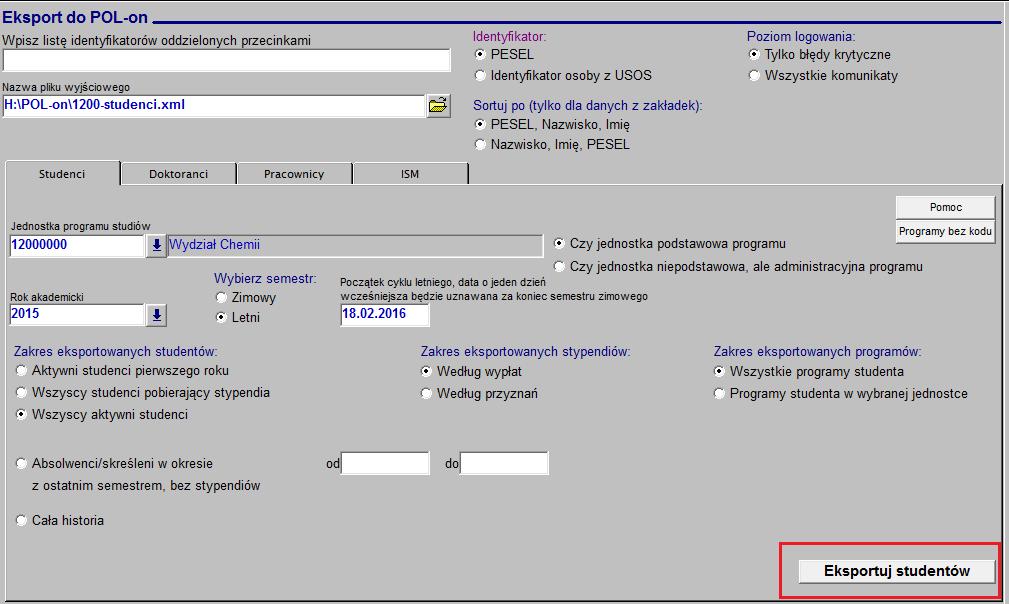Select Absolwenci/skreśleni w okresie option
Image resolution: width=1009 pixels, height=604 pixels.
click(21, 463)
